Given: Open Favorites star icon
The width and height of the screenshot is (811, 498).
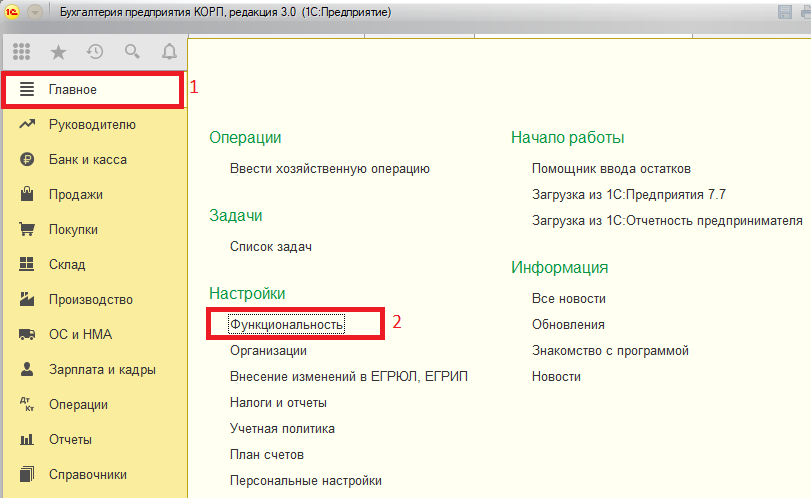Looking at the screenshot, I should [x=58, y=52].
